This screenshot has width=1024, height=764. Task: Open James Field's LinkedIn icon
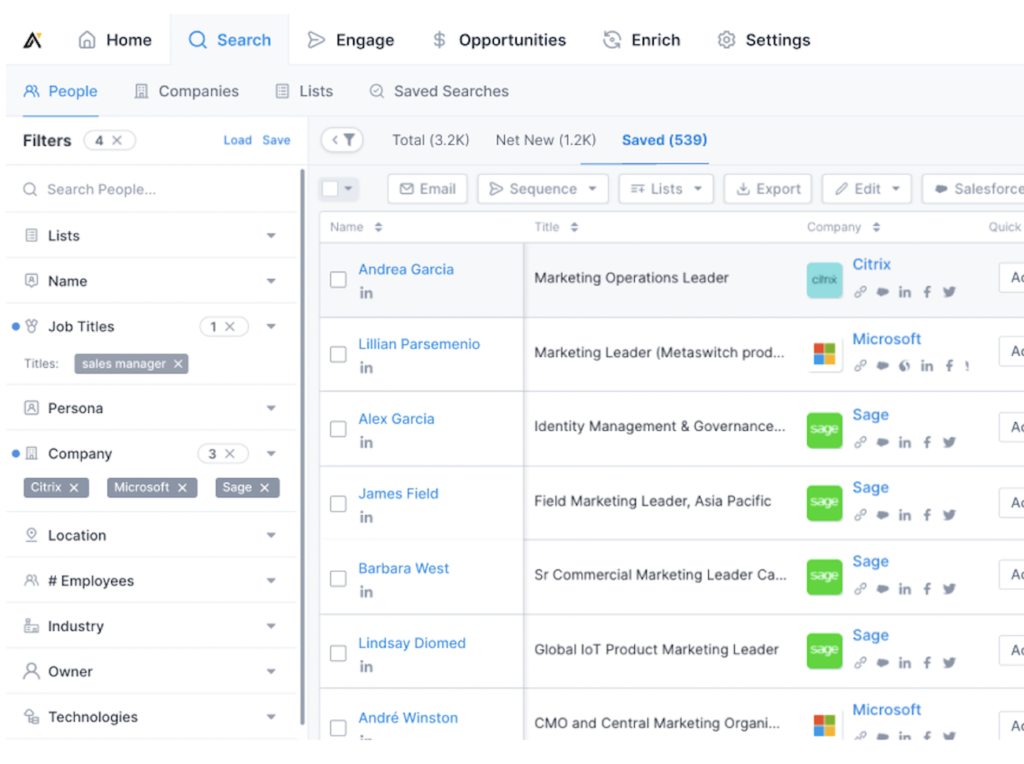366,518
